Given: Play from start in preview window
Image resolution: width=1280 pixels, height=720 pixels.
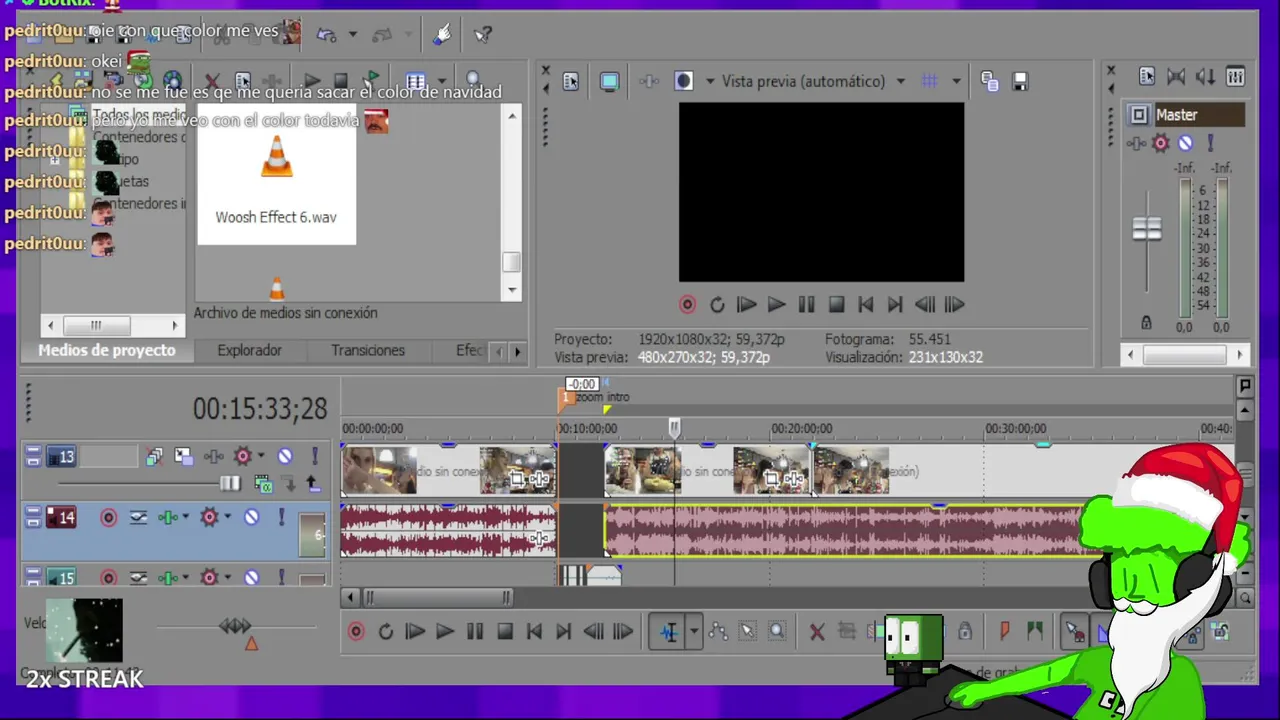Looking at the screenshot, I should [746, 305].
